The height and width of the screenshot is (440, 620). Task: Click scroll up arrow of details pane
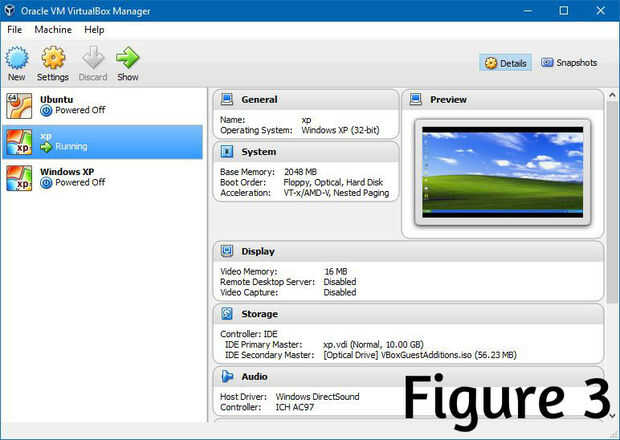(x=612, y=95)
